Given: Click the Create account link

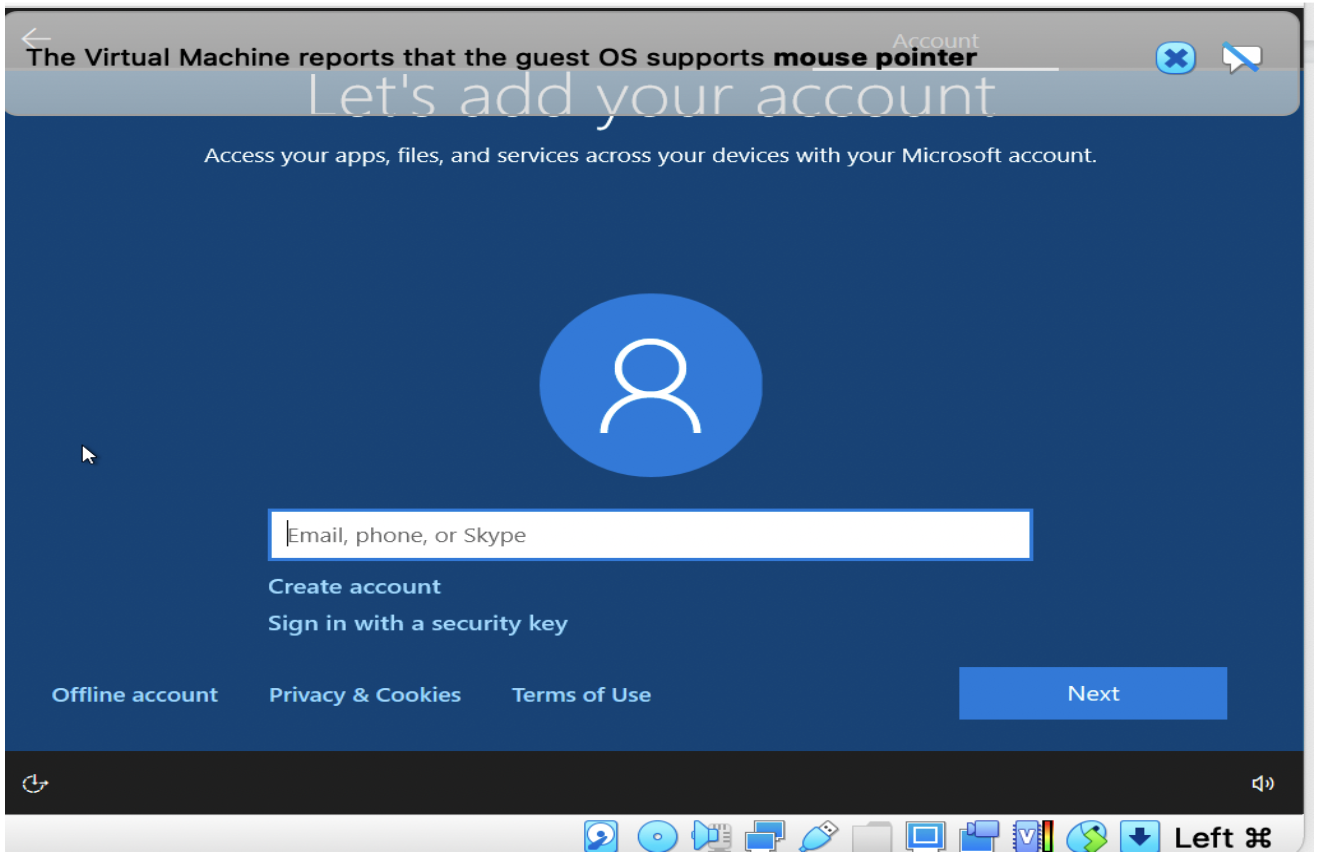Looking at the screenshot, I should click(x=354, y=586).
